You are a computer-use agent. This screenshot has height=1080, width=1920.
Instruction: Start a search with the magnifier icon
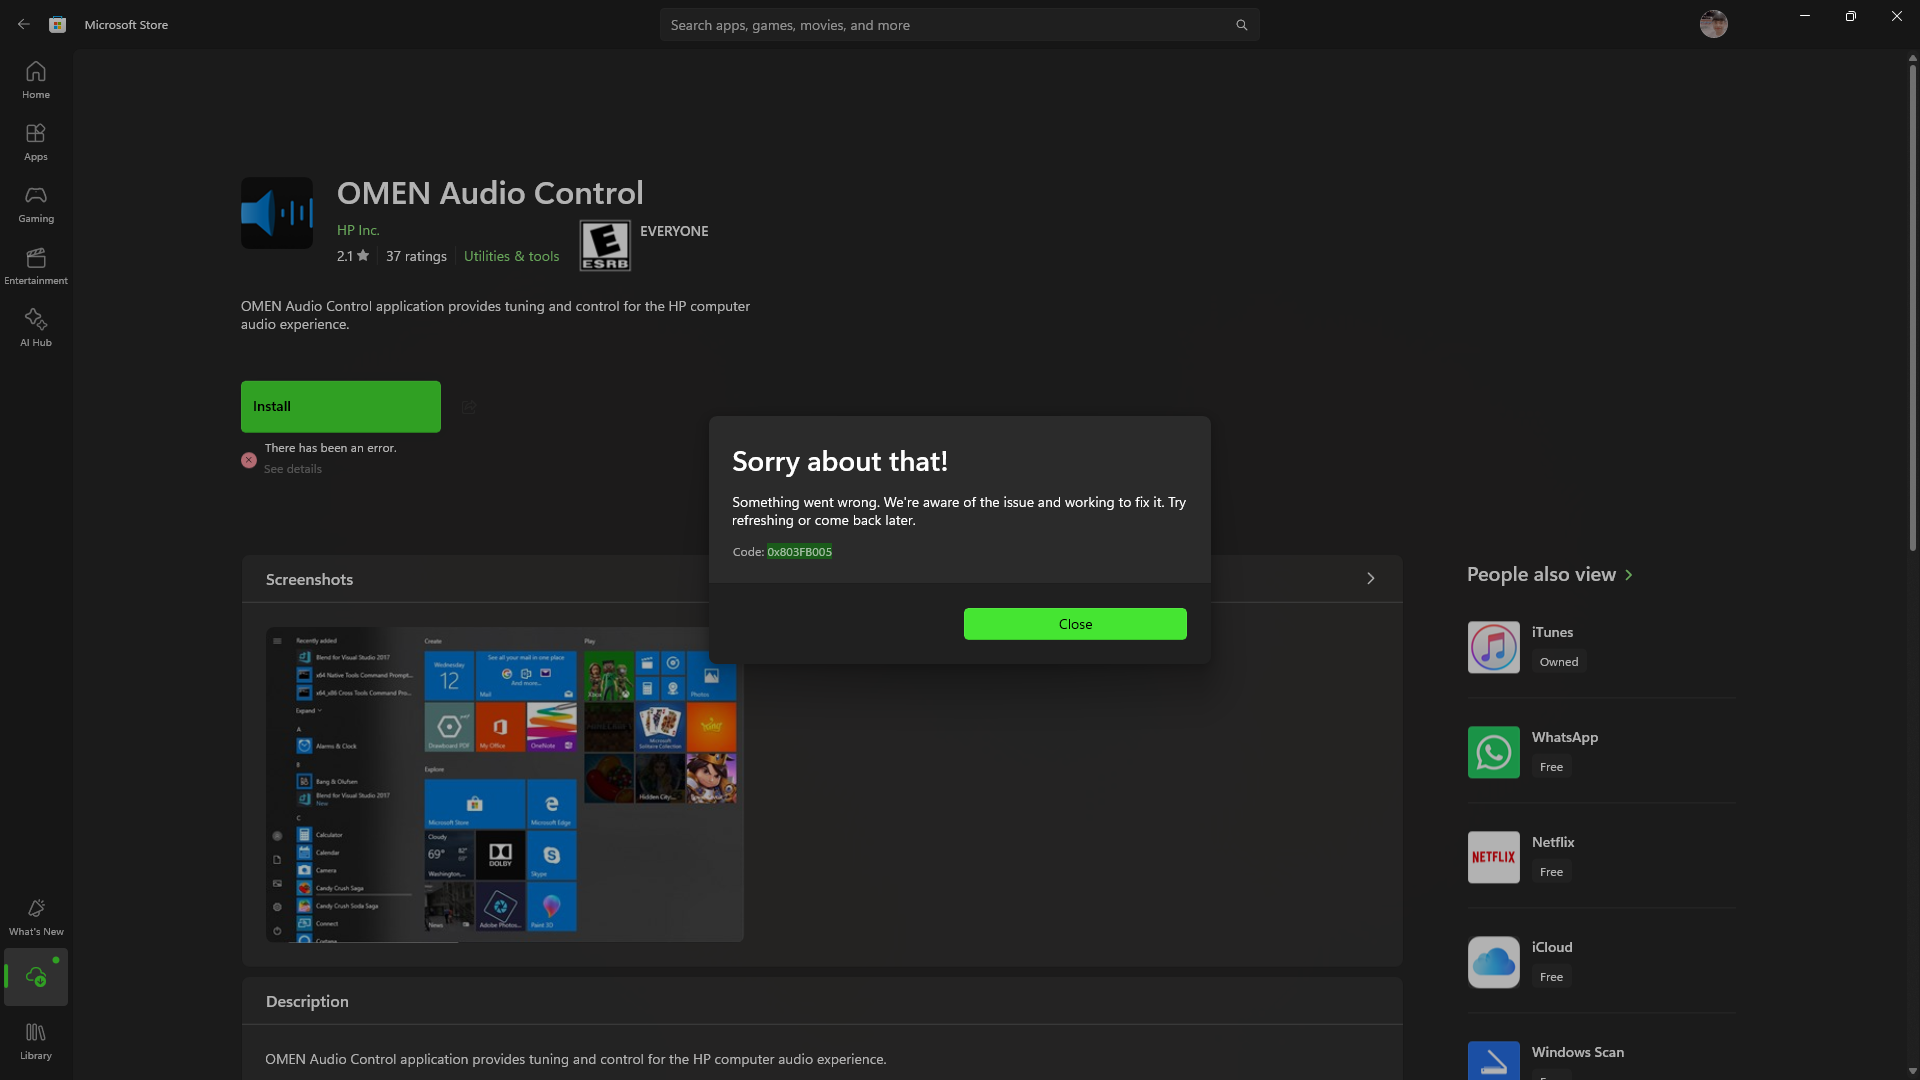pos(1240,24)
